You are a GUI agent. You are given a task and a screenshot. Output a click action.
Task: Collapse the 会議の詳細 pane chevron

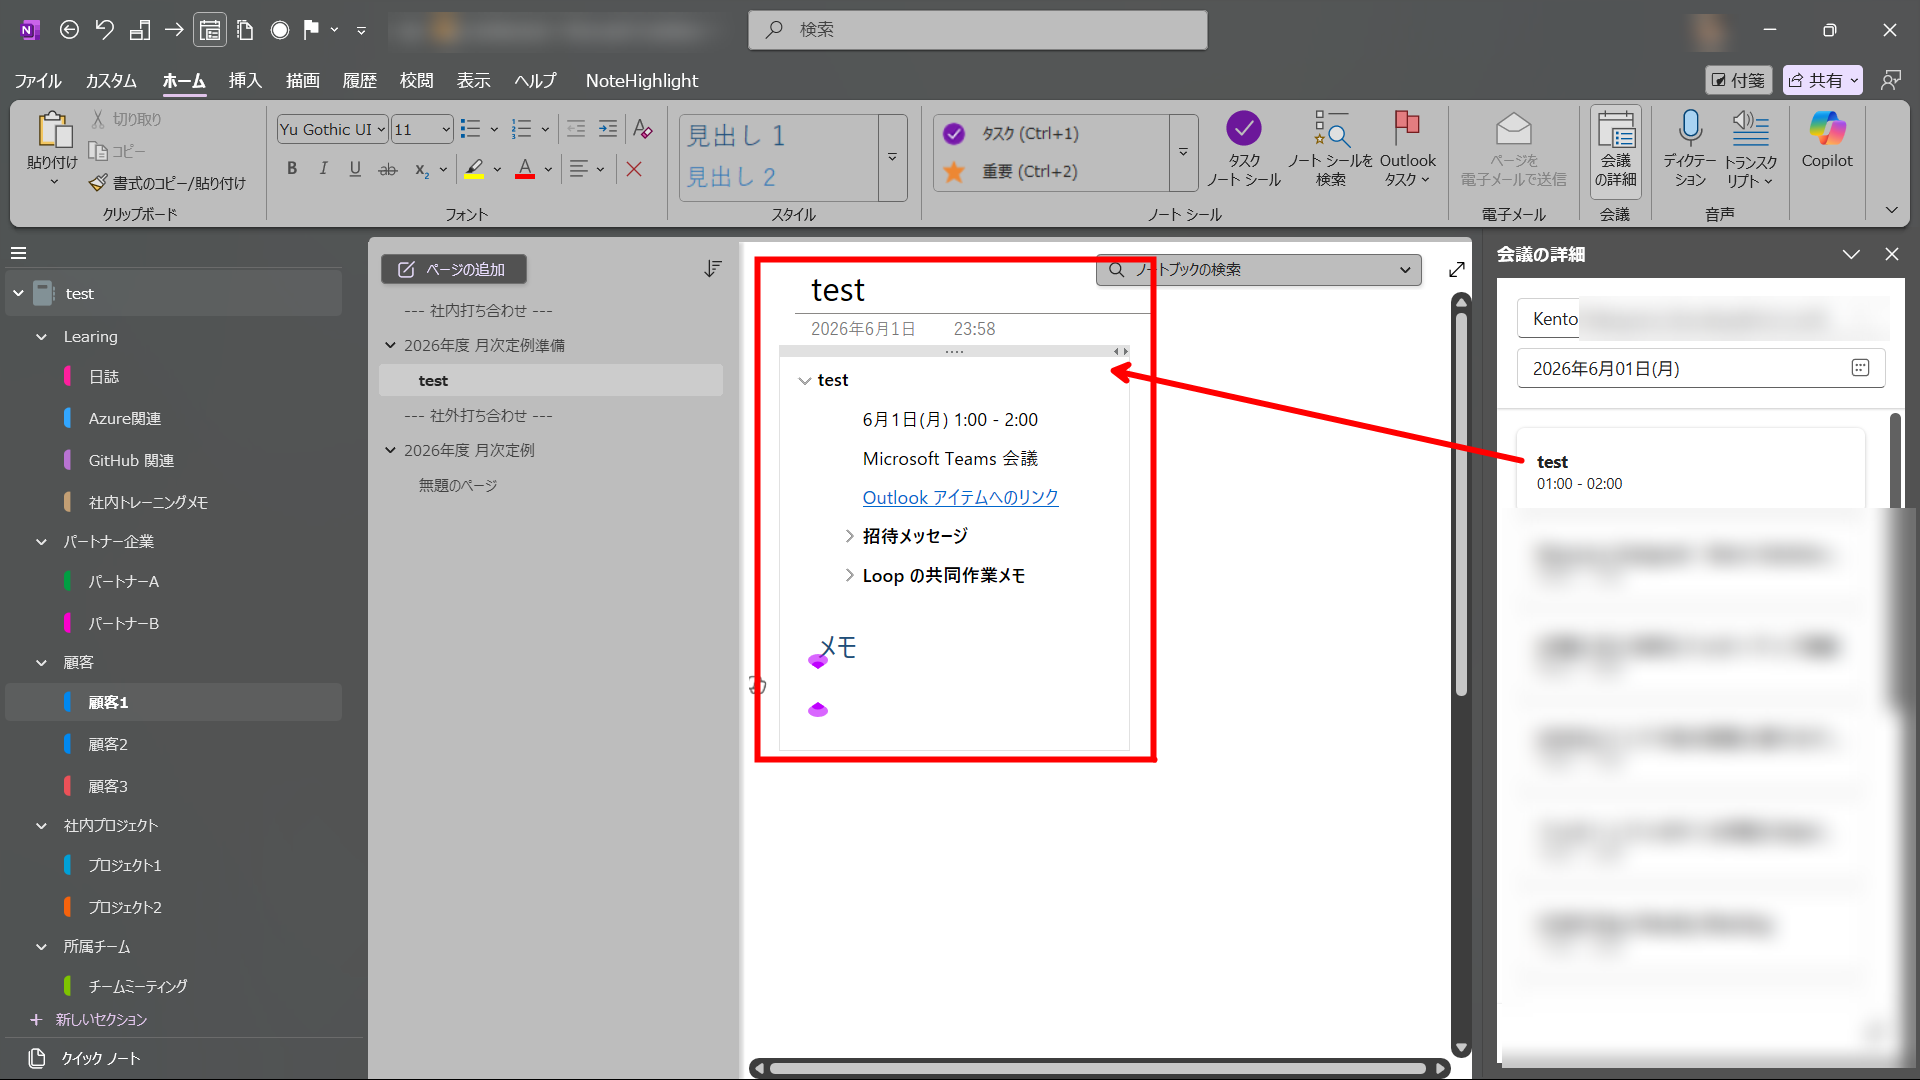click(x=1851, y=255)
